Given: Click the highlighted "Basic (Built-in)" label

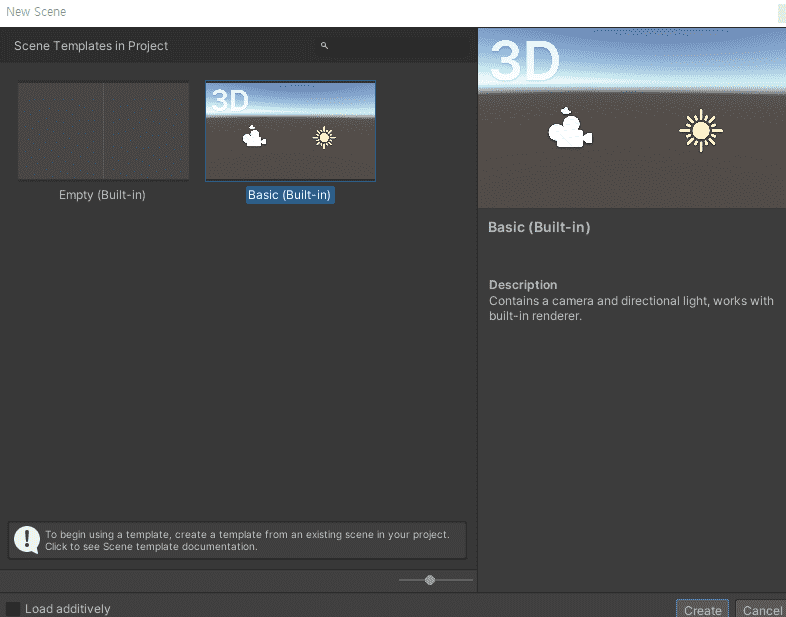Looking at the screenshot, I should [x=290, y=195].
